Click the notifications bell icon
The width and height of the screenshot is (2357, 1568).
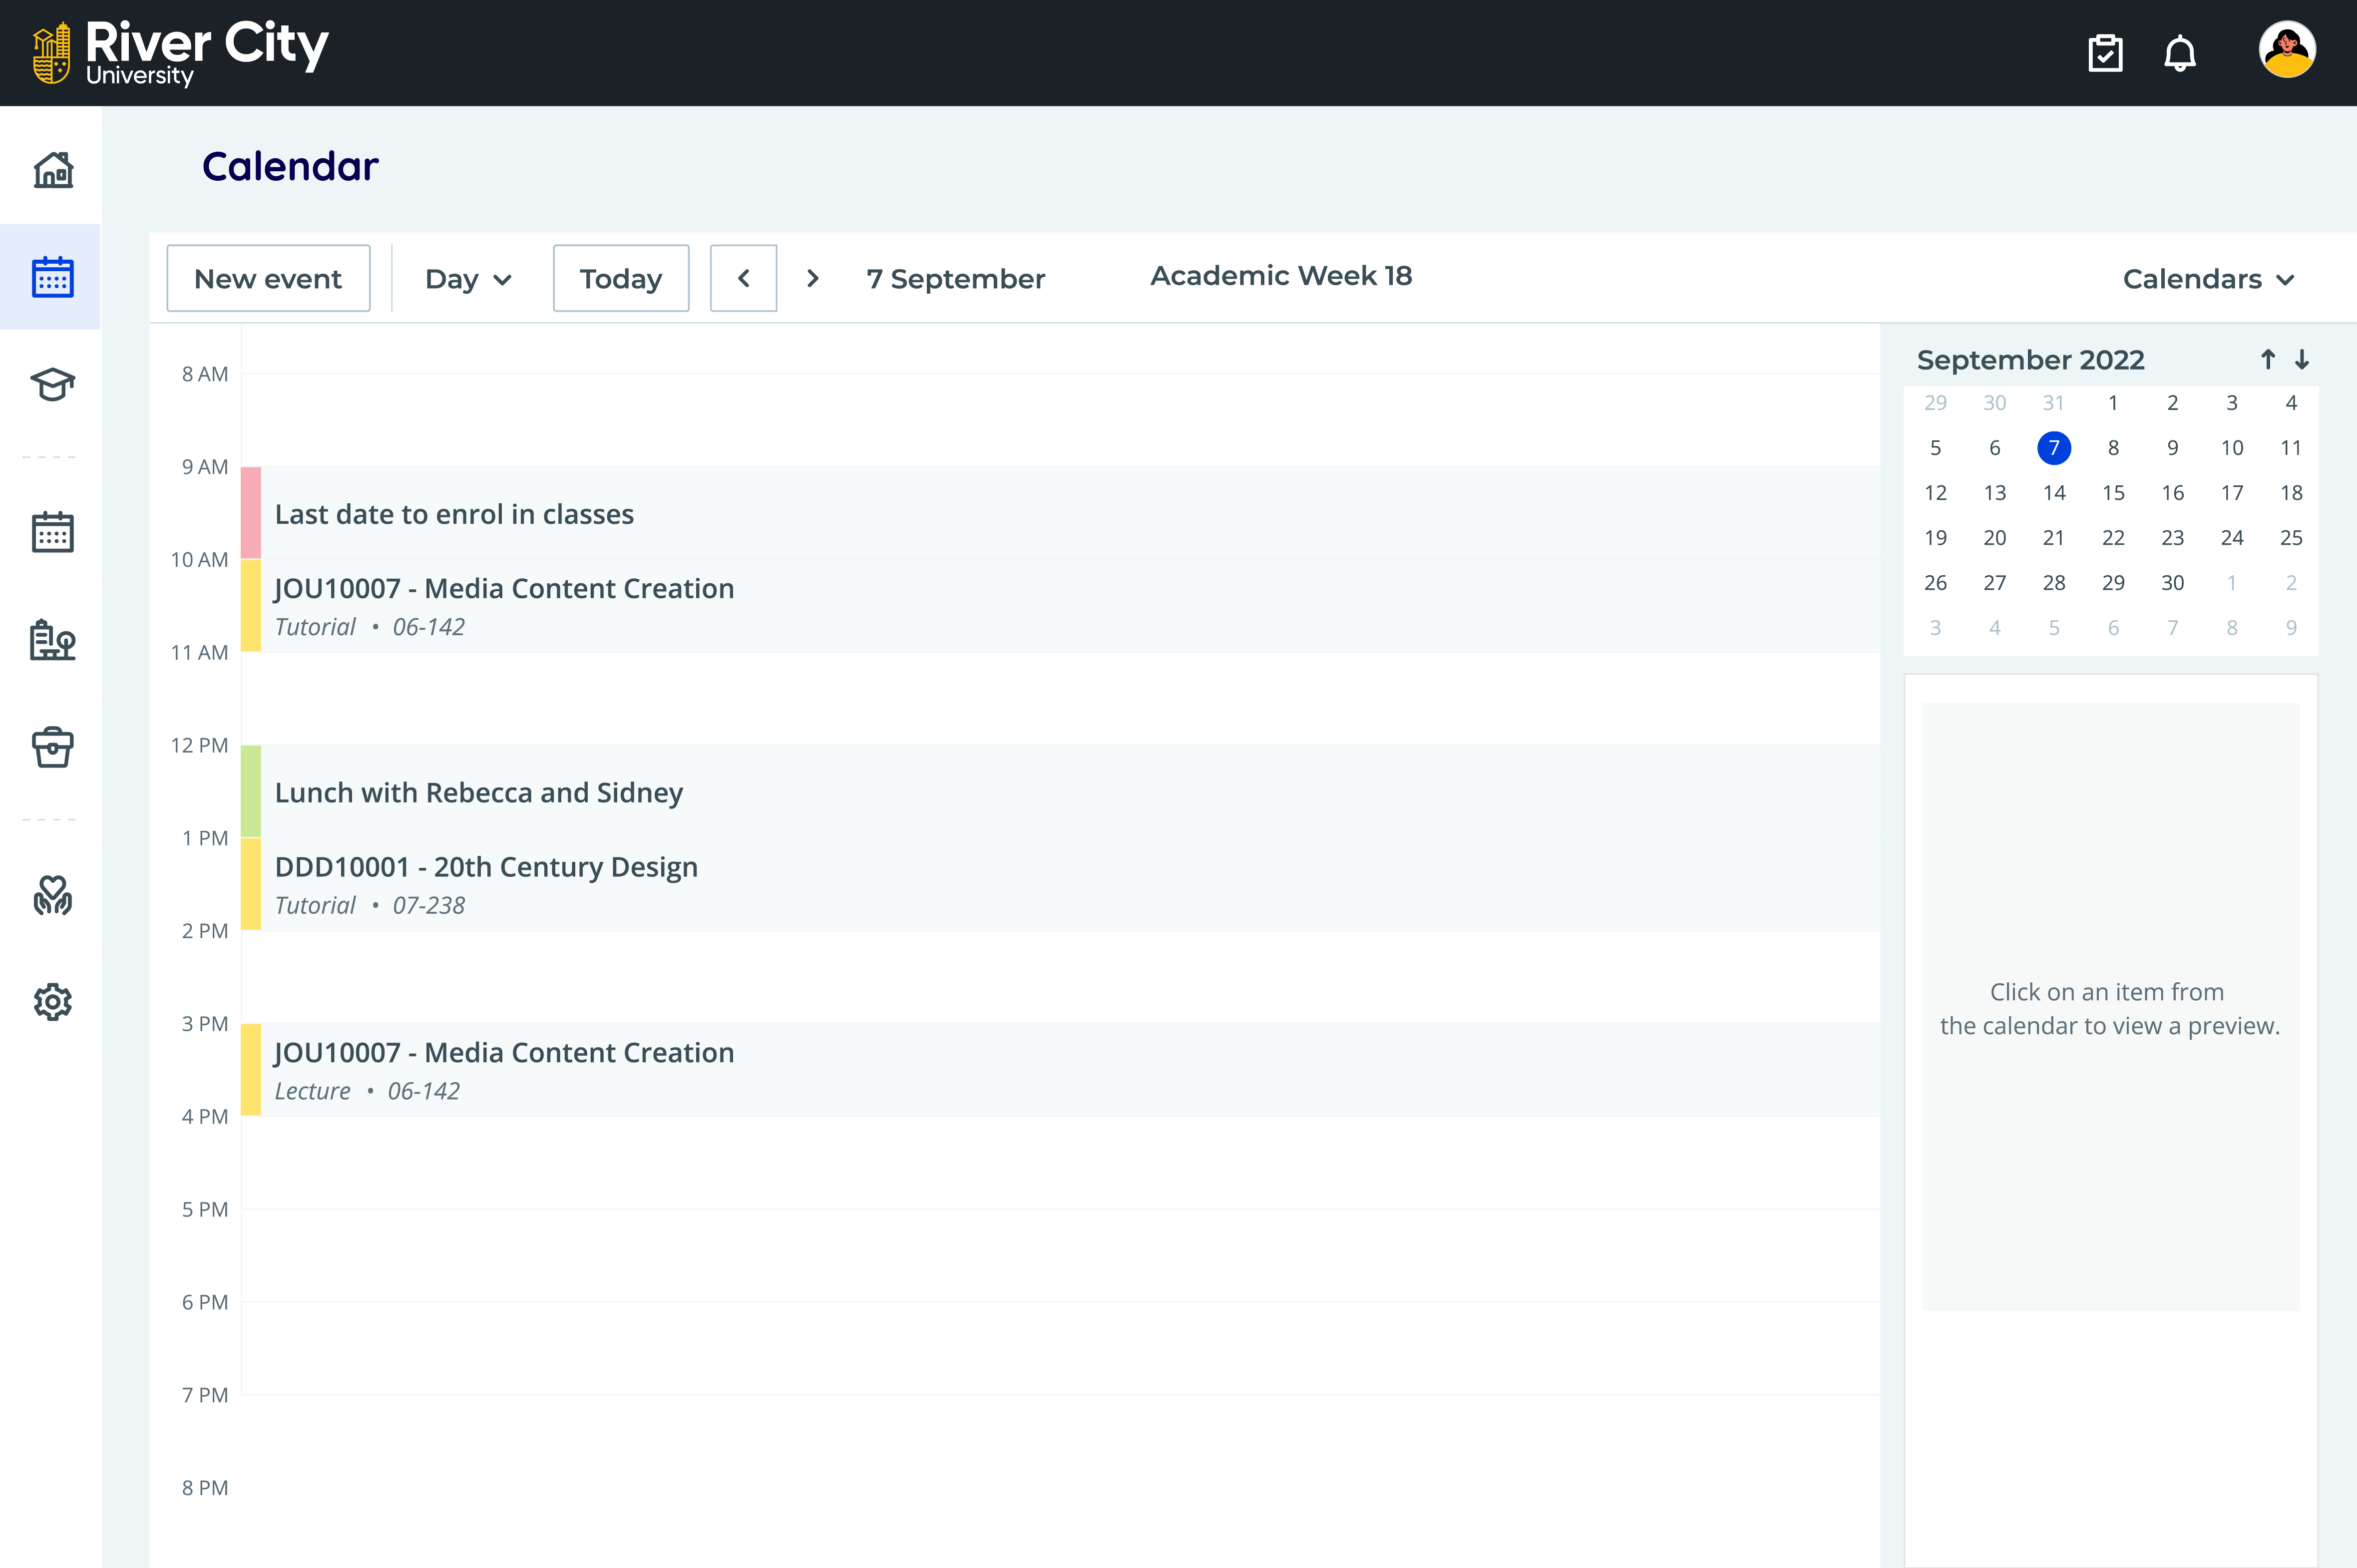point(2180,53)
